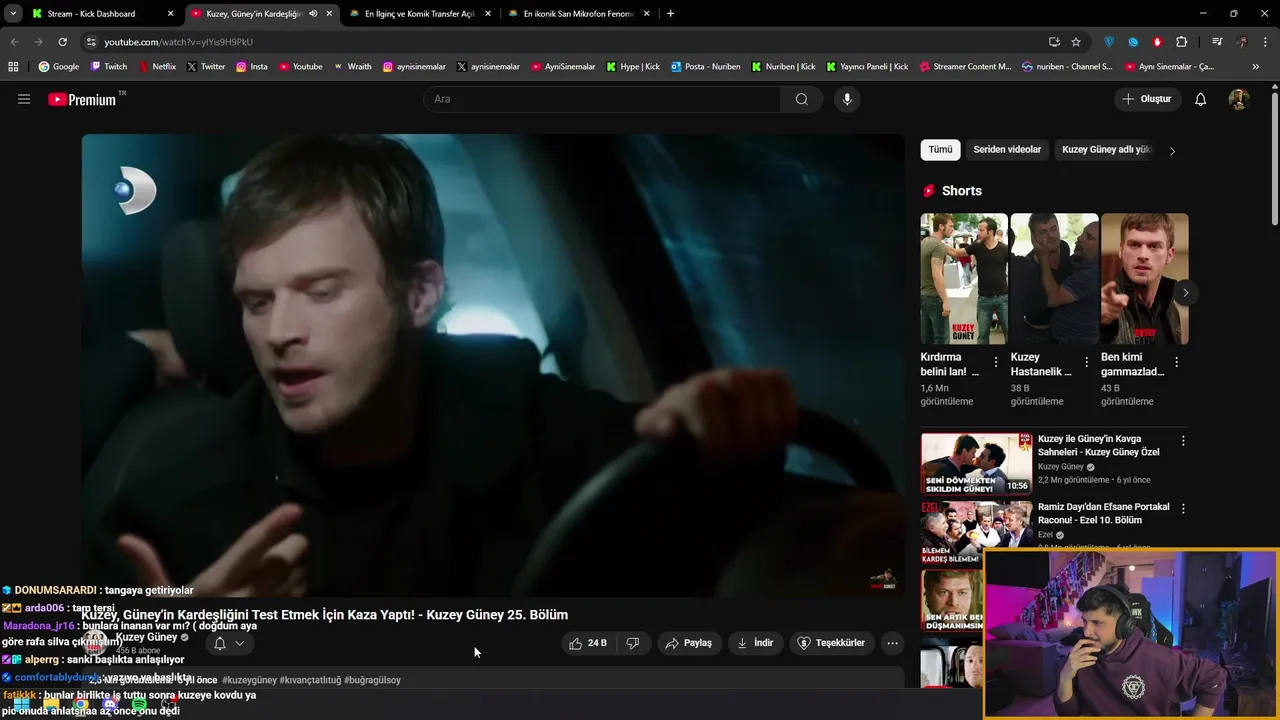Open the account avatar menu

click(x=1239, y=99)
